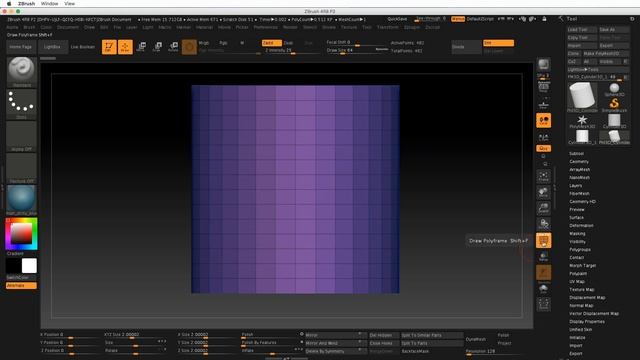Viewport: 640px width, 360px height.
Task: Expand the Deformation subpalette
Action: point(581,225)
